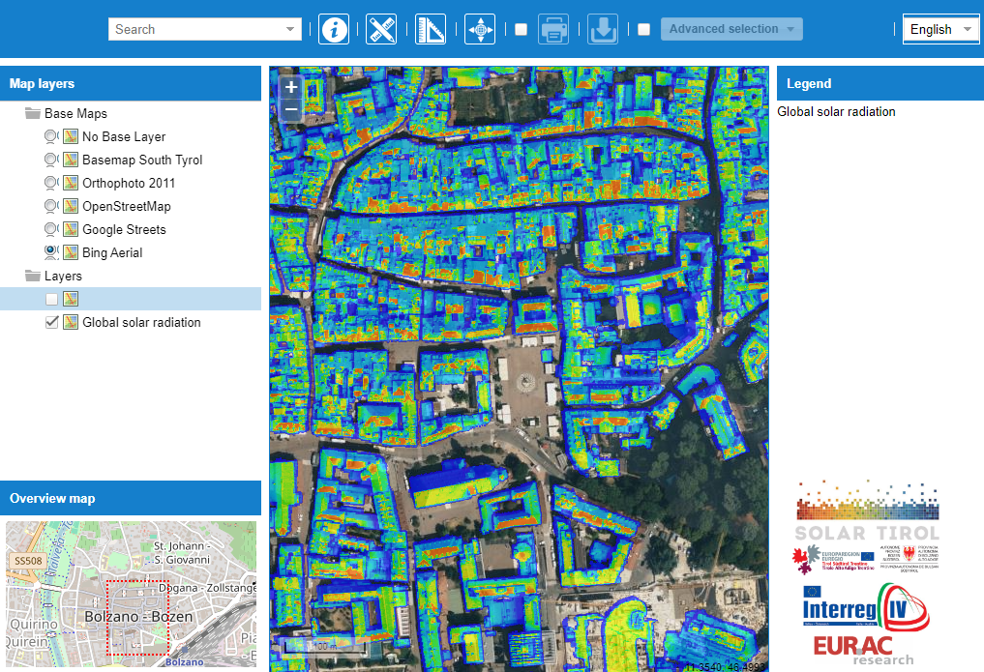
Task: Open the Advanced selection dropdown
Action: (x=731, y=29)
